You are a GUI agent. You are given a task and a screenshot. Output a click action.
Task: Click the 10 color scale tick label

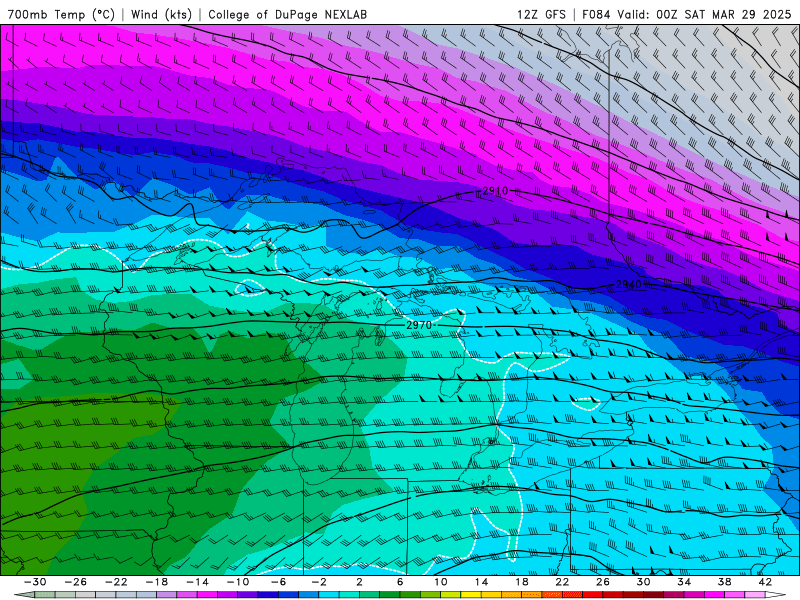tap(440, 582)
